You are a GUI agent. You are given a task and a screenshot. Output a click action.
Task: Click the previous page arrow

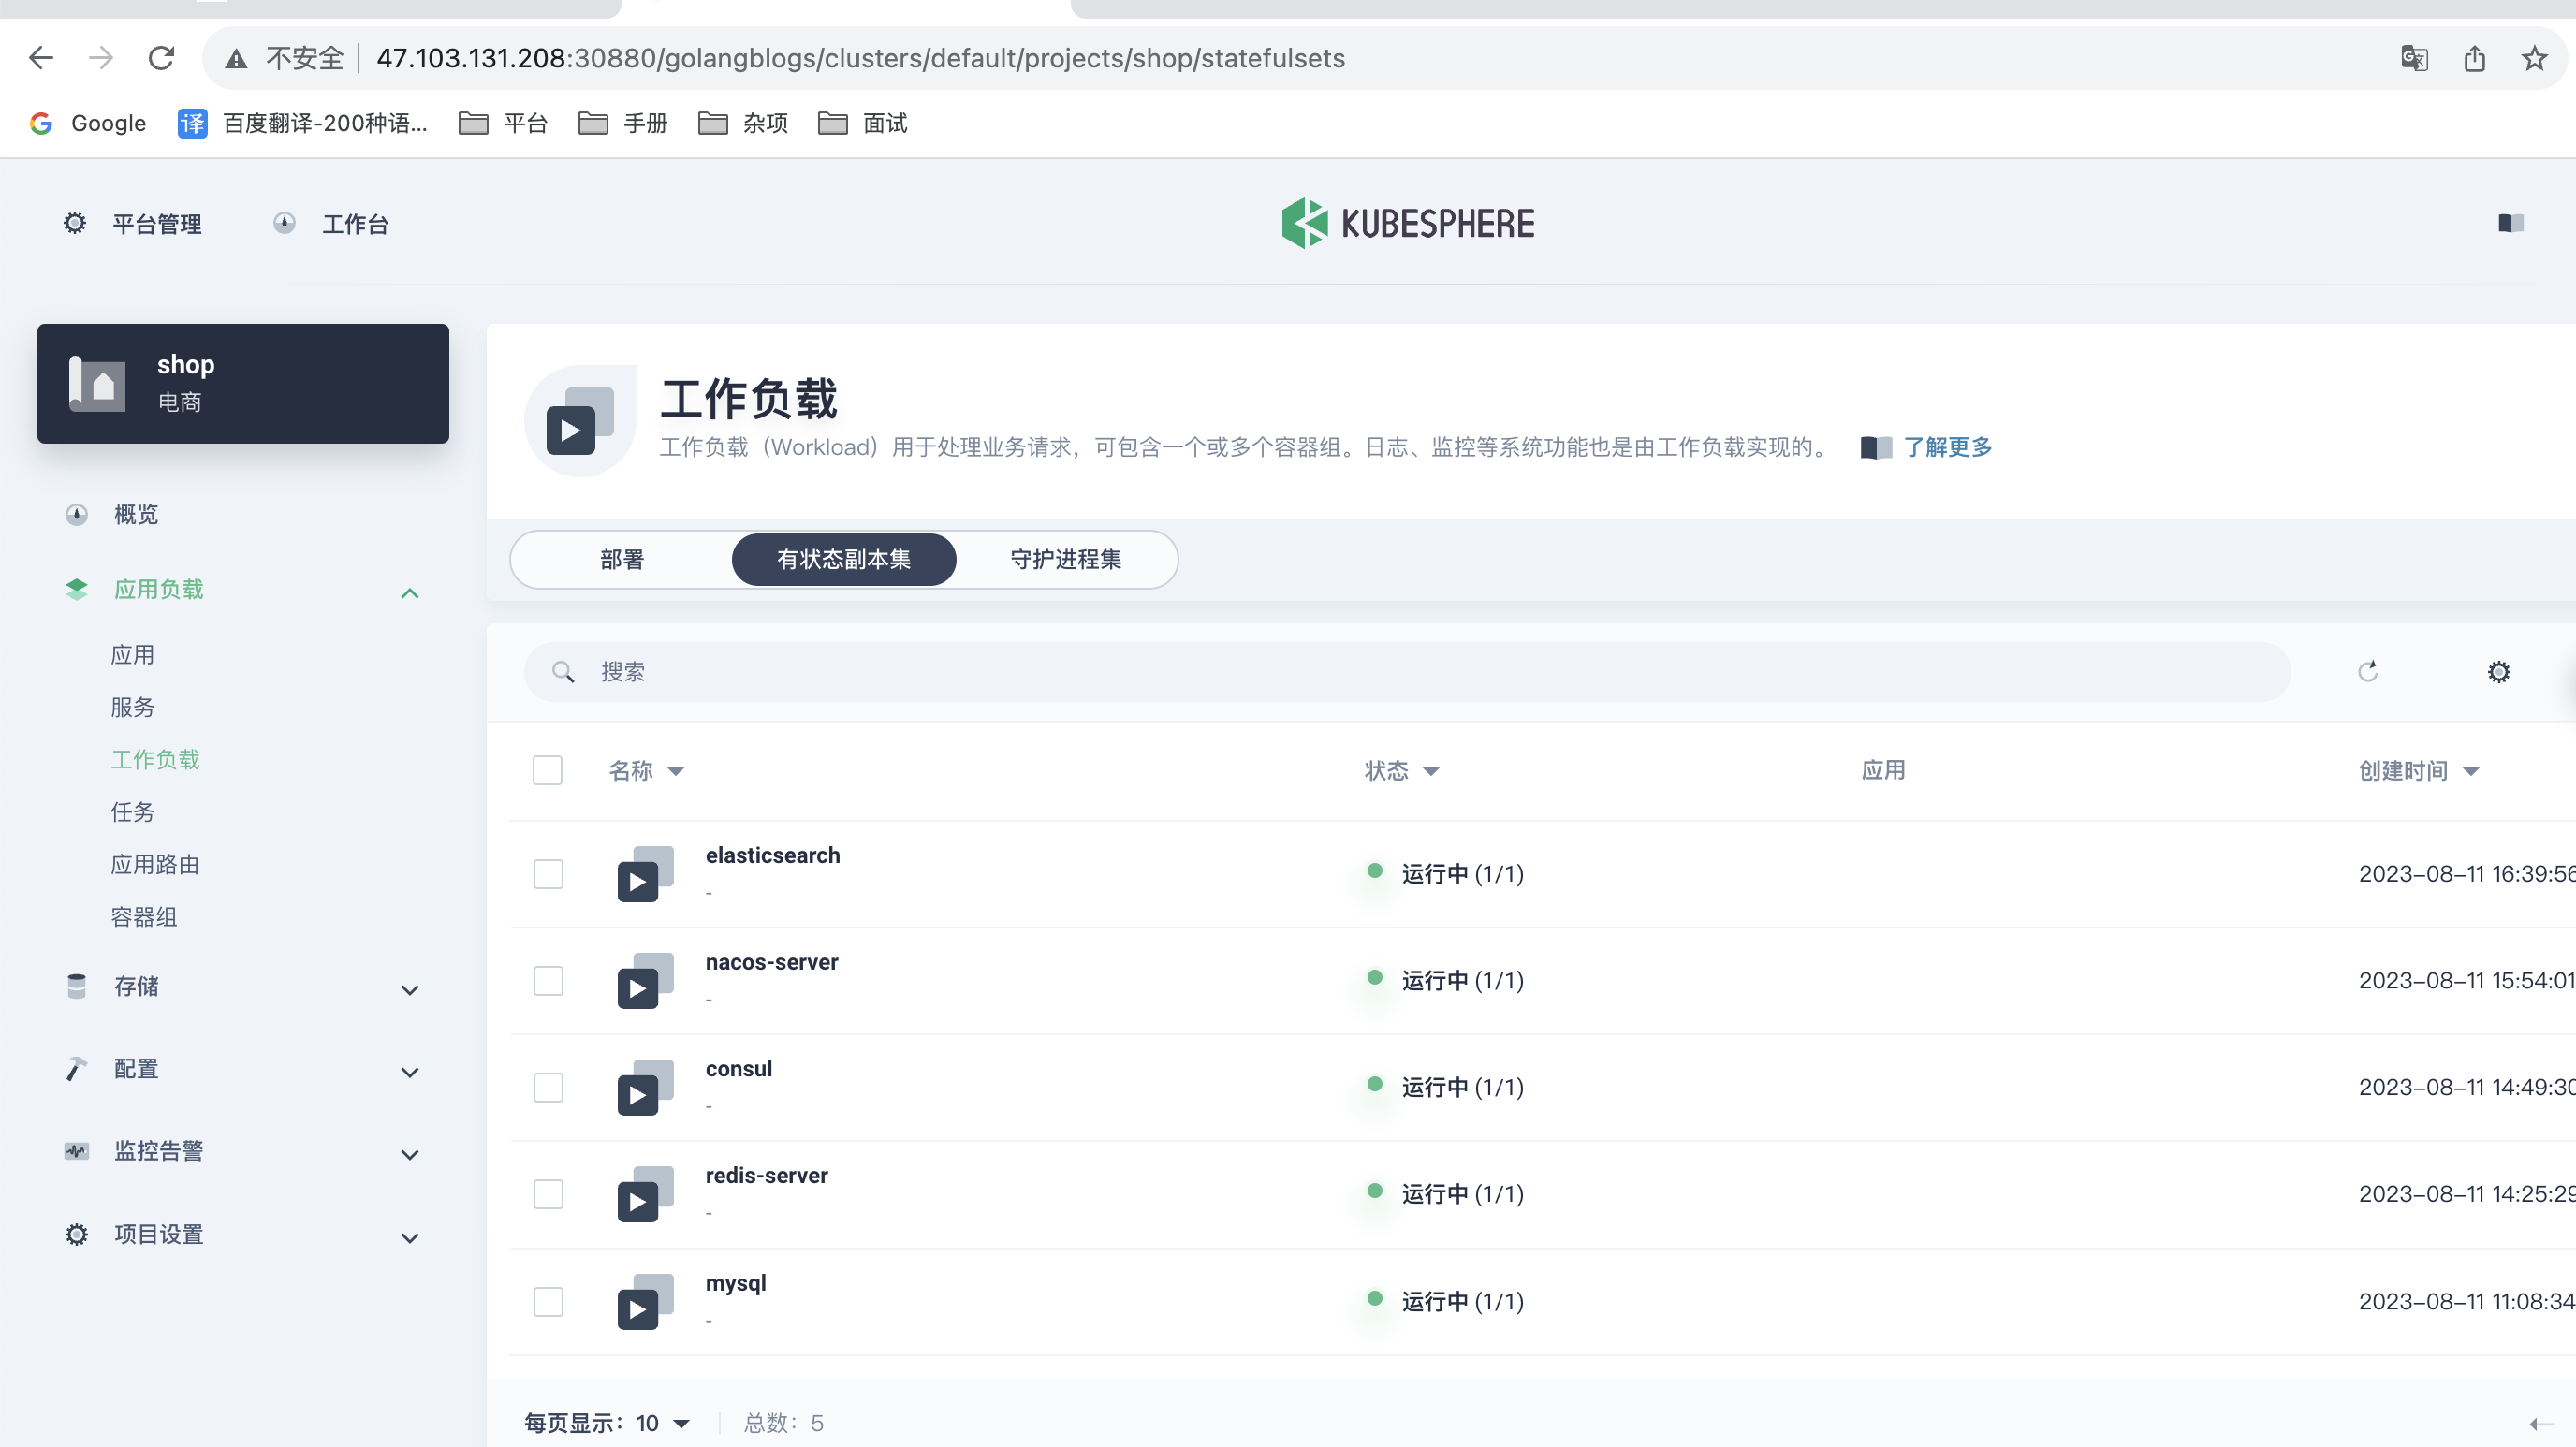2541,1424
